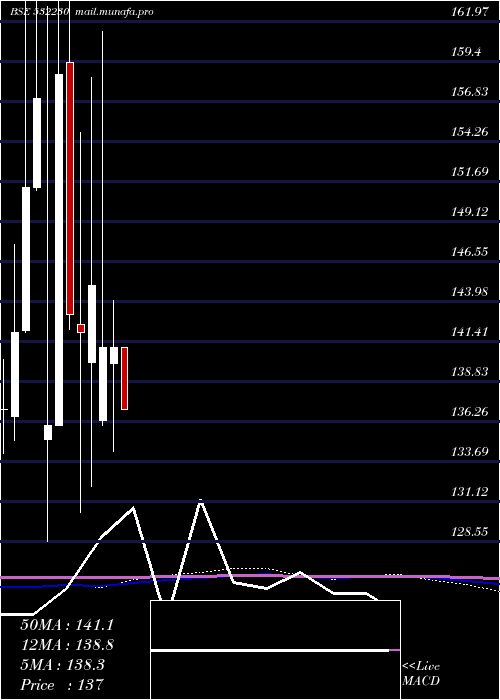Click the 138.83 price axis label

(x=470, y=371)
